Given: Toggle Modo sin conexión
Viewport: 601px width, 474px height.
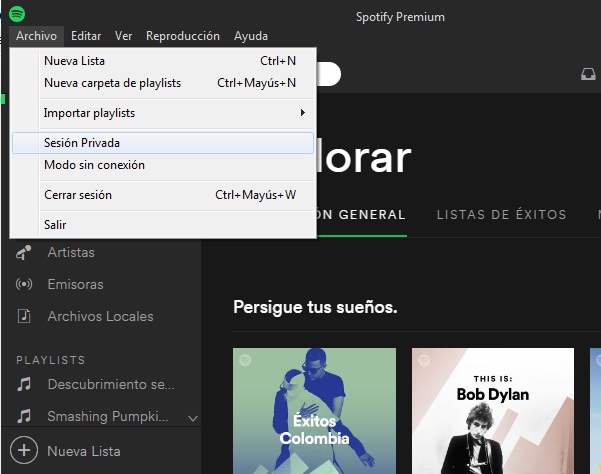Looking at the screenshot, I should pos(163,165).
